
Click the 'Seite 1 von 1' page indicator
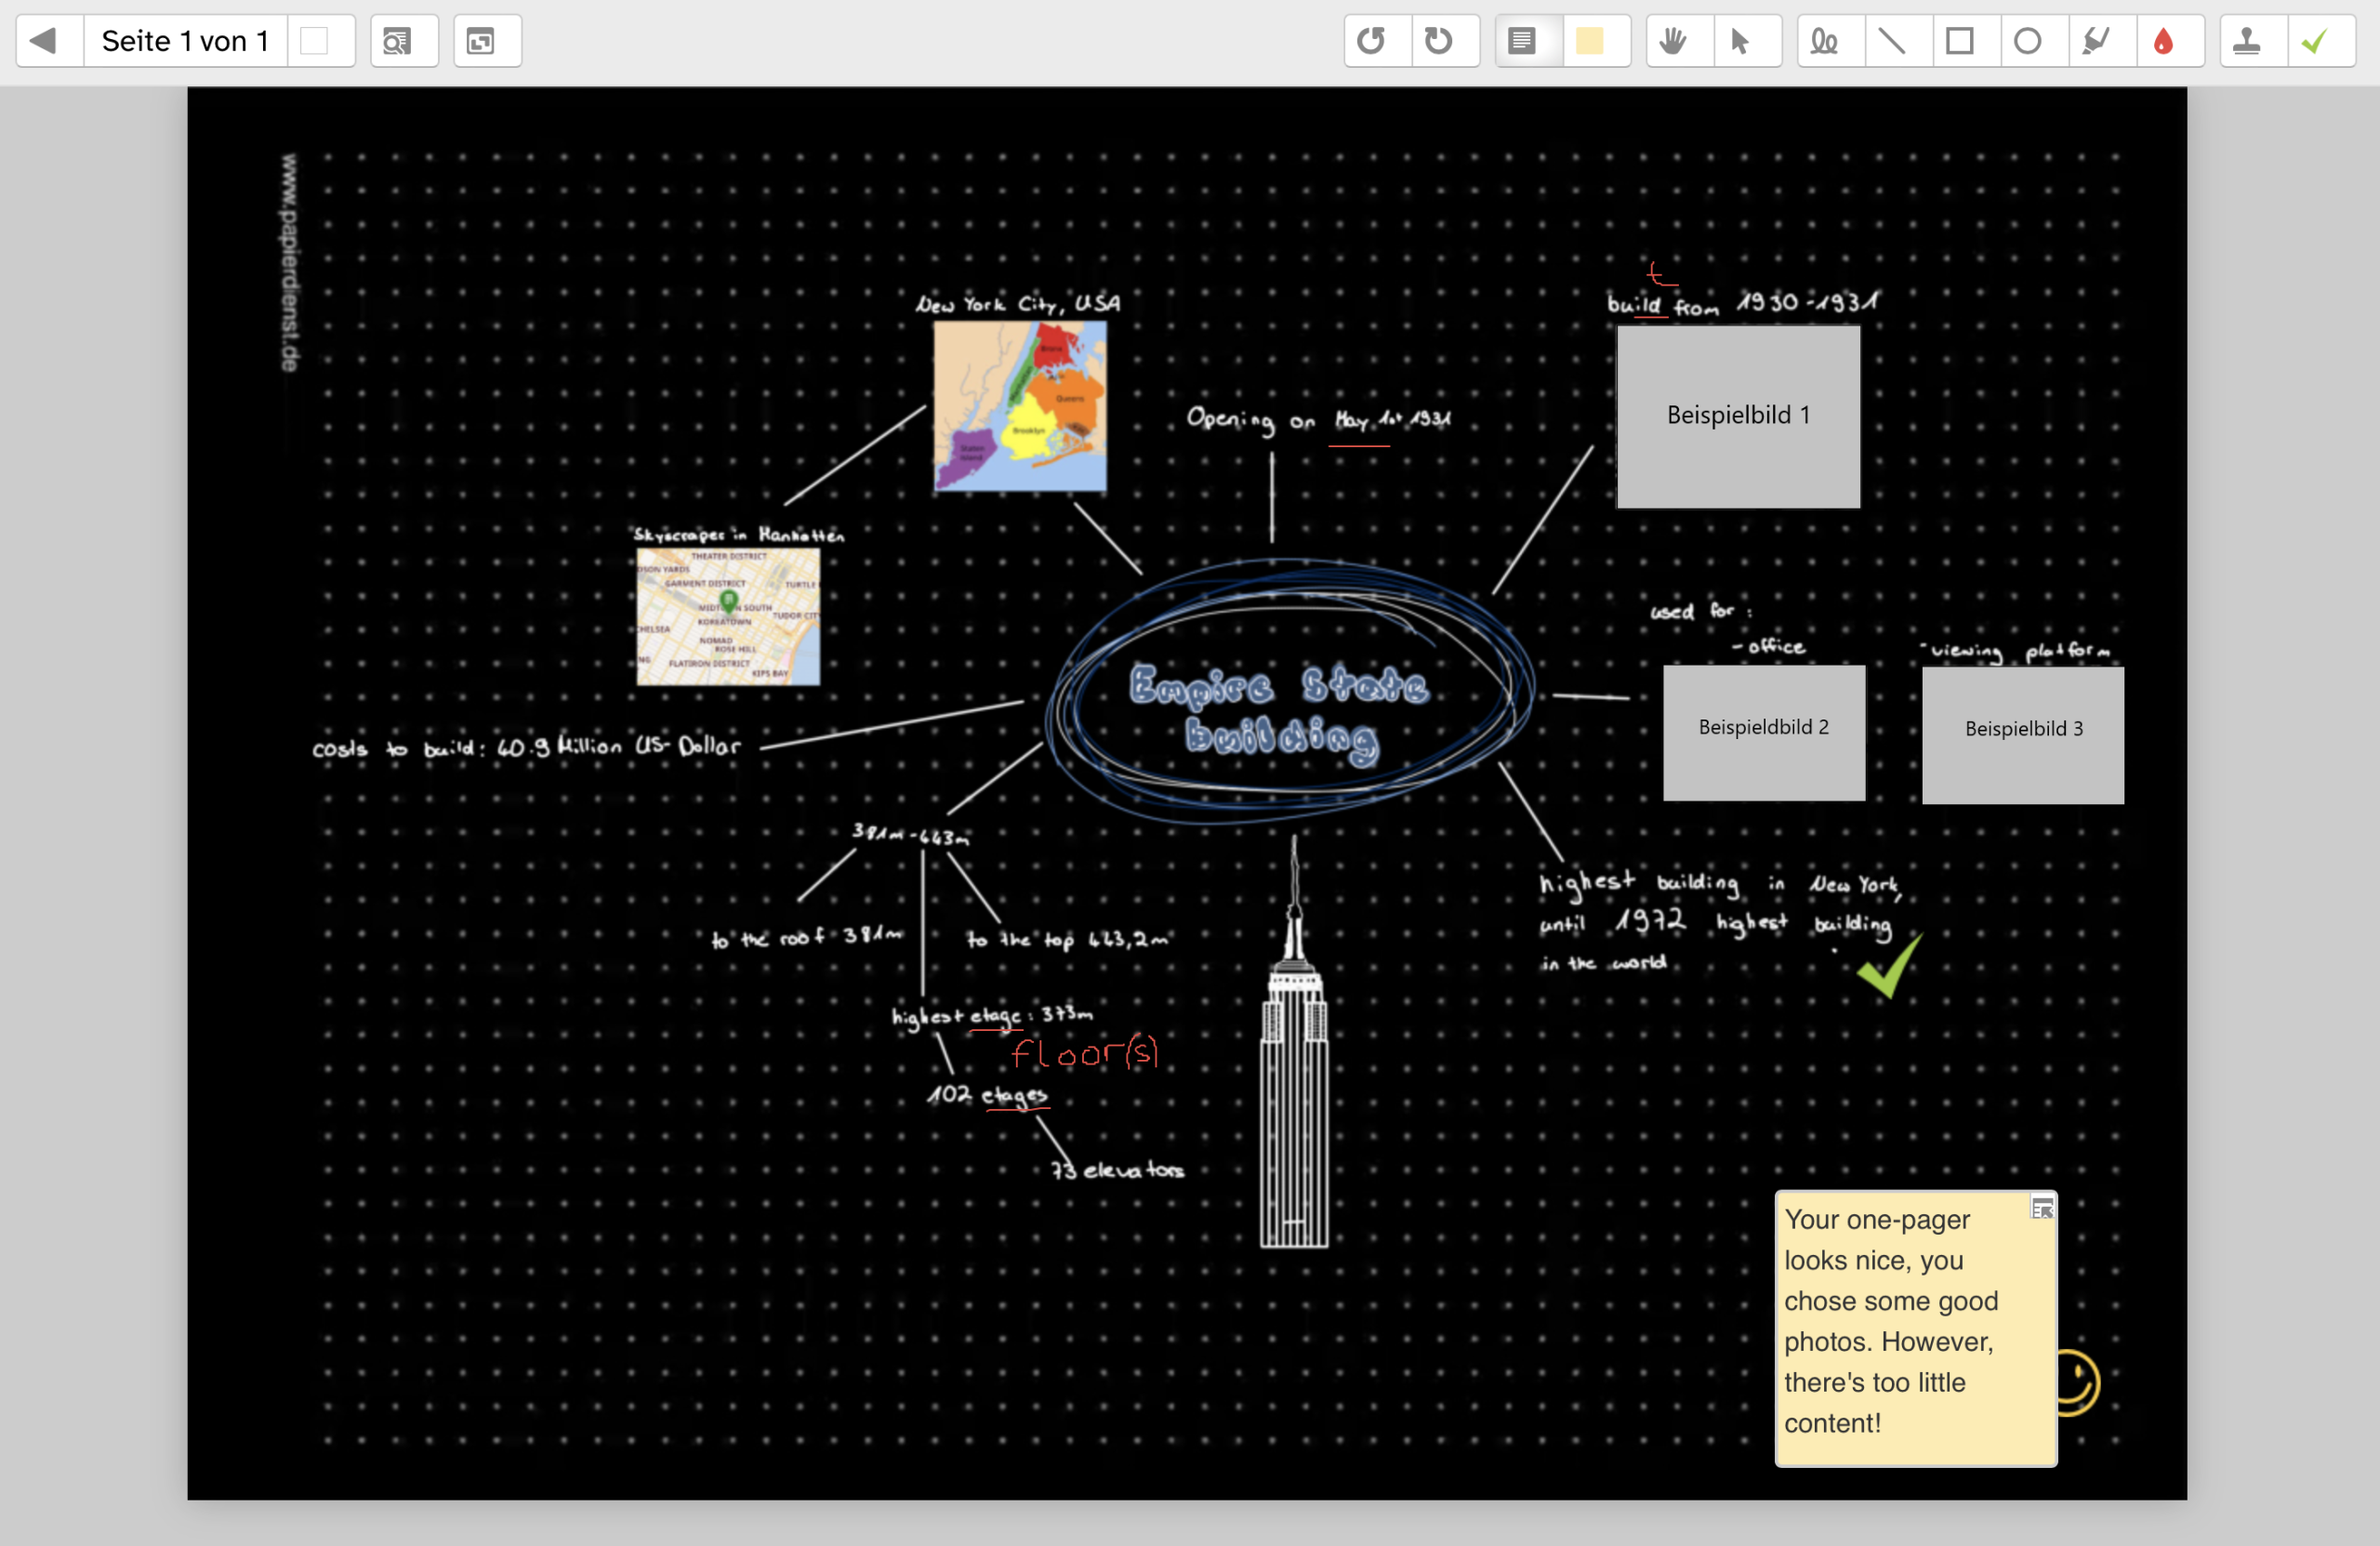click(x=185, y=41)
